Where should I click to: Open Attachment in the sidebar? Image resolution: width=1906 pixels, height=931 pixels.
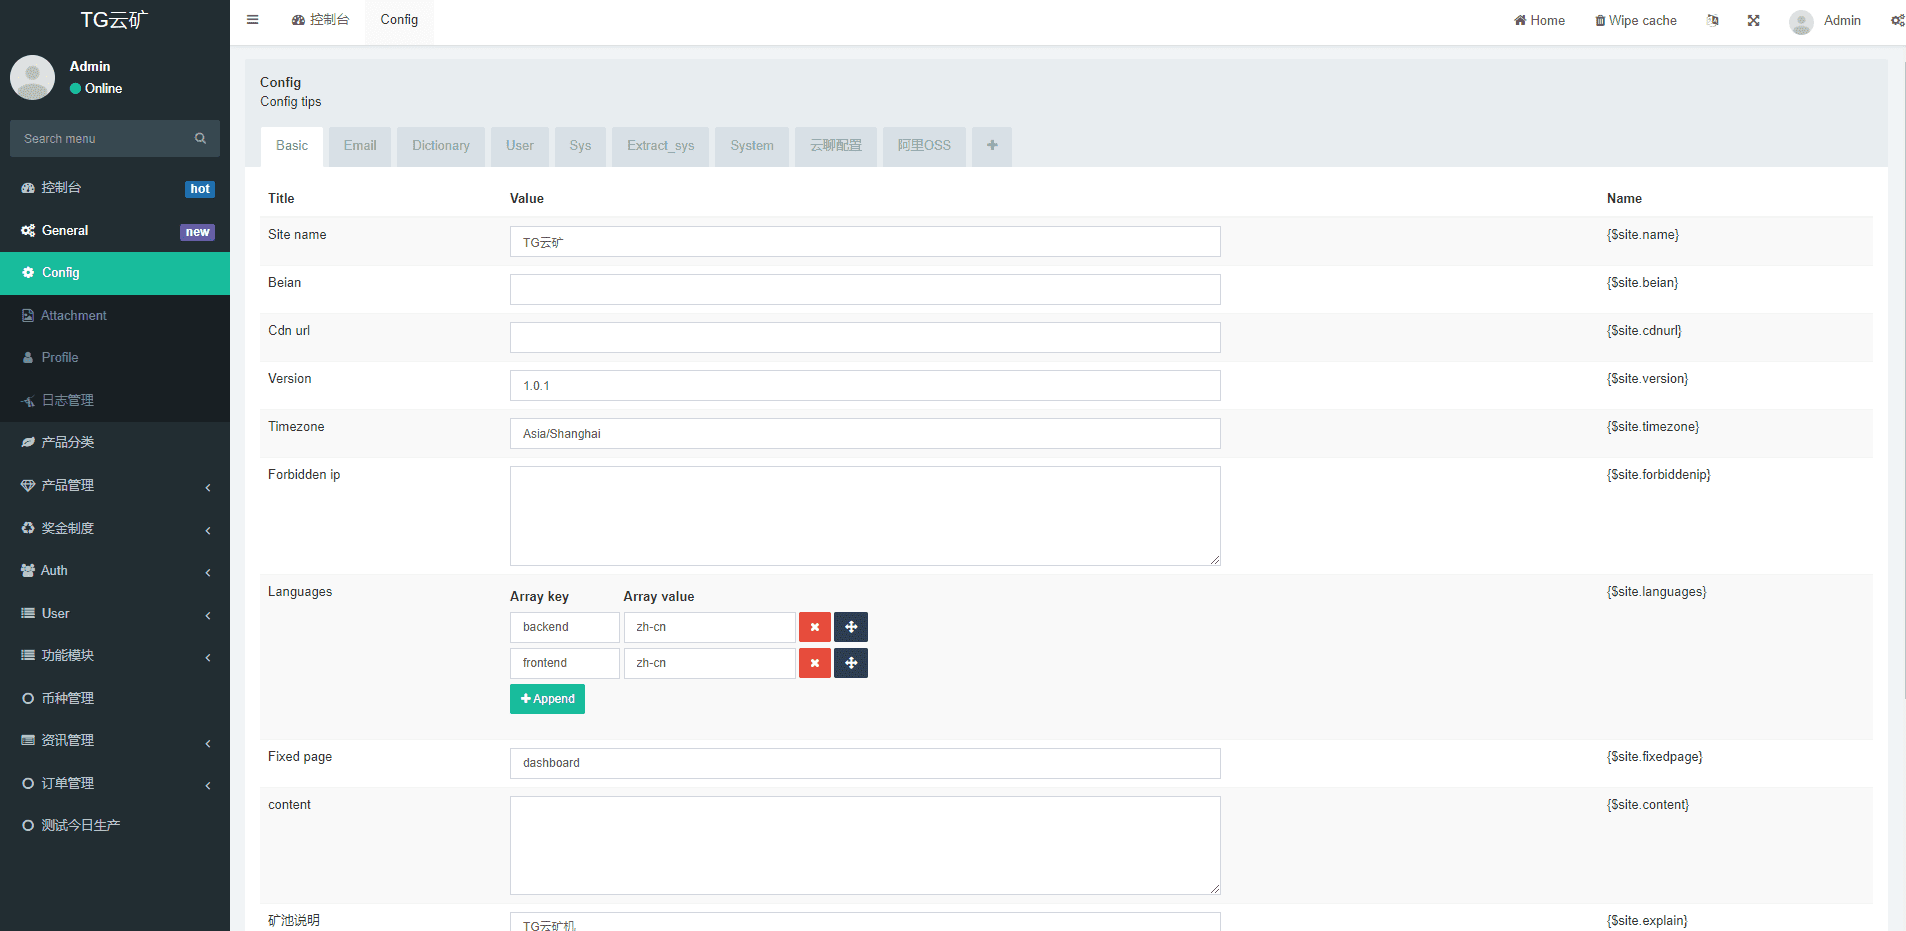click(74, 316)
